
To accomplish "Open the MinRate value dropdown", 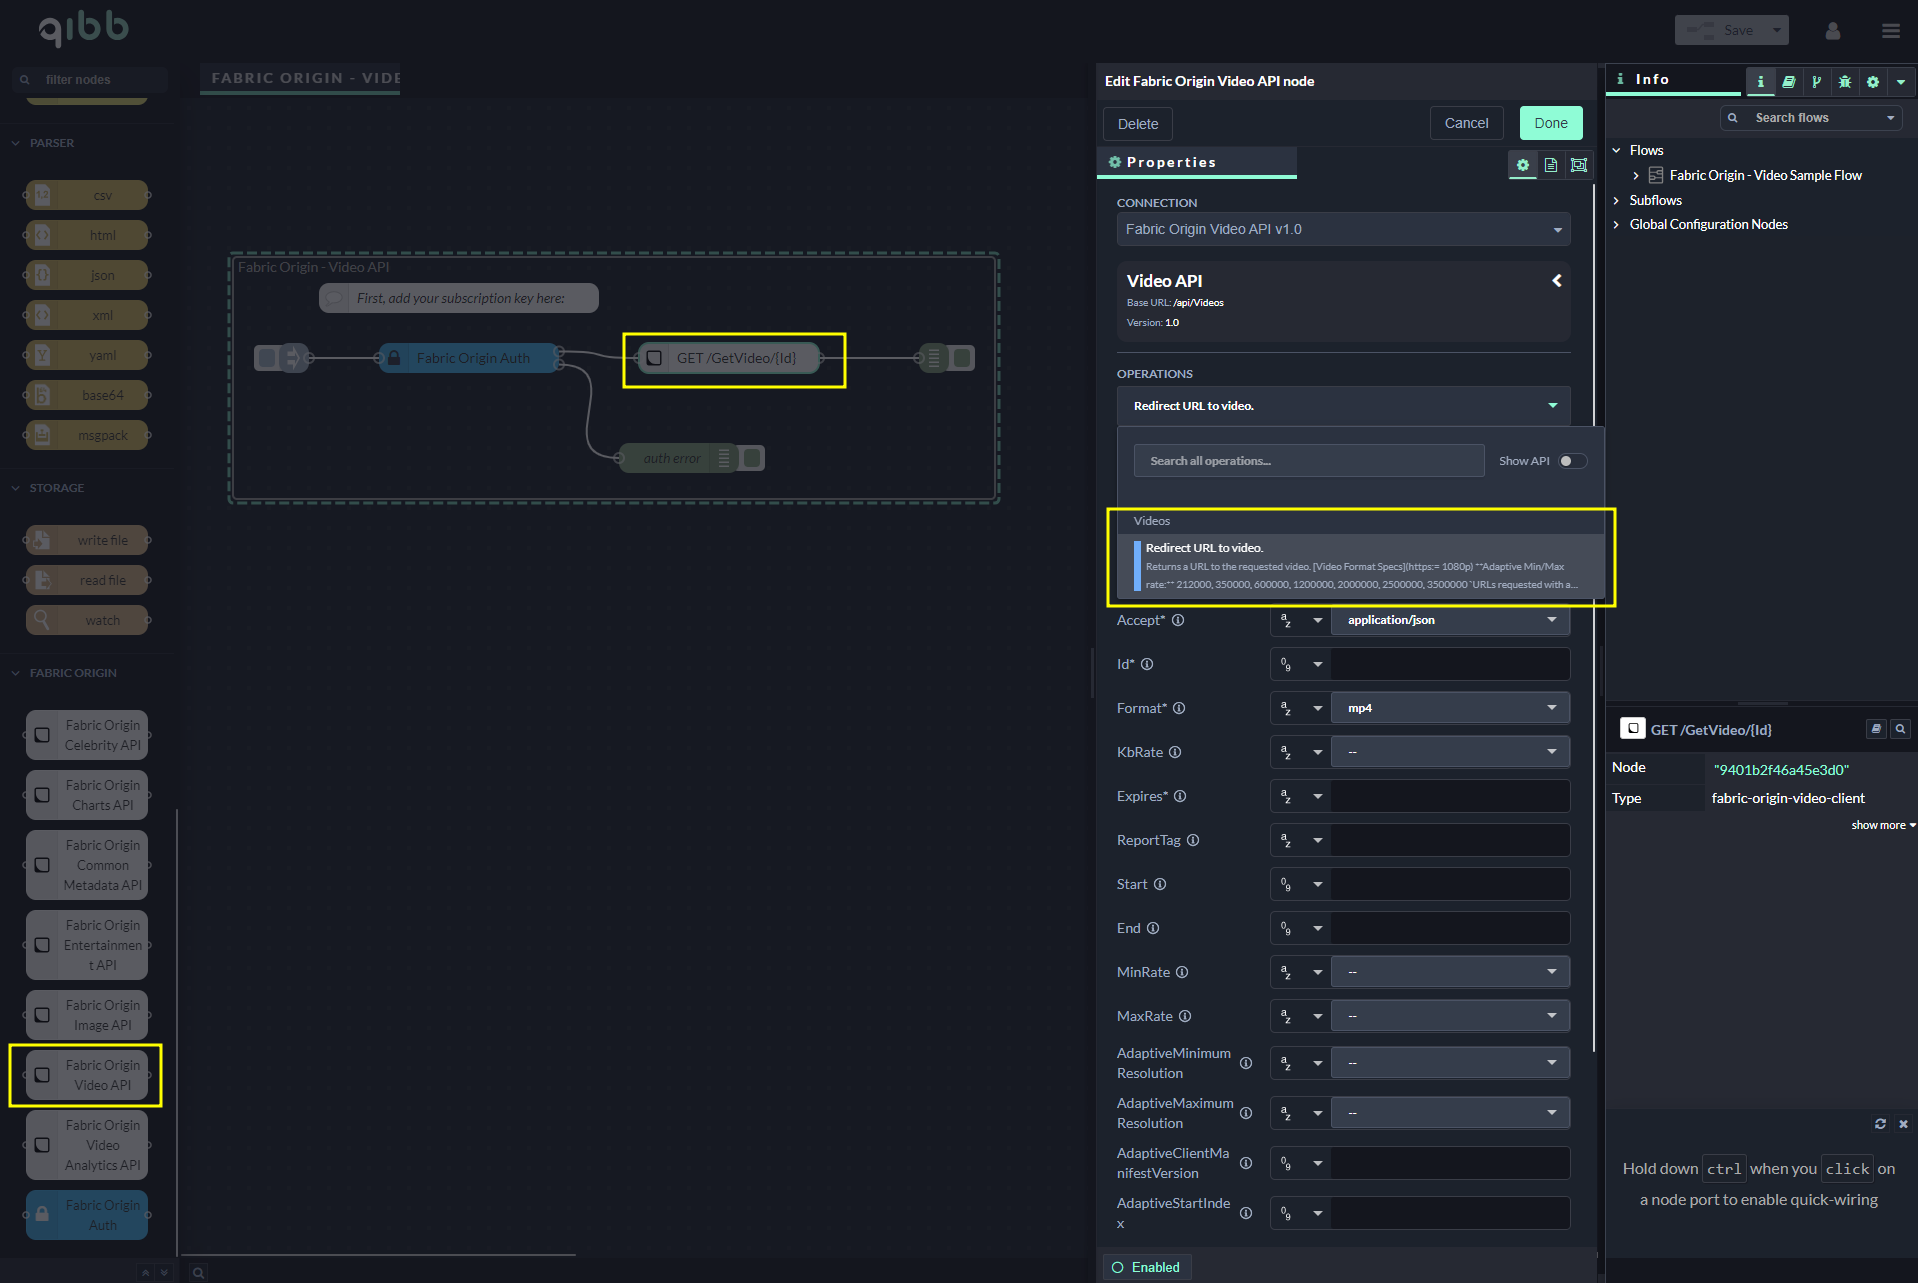I will coord(1450,972).
